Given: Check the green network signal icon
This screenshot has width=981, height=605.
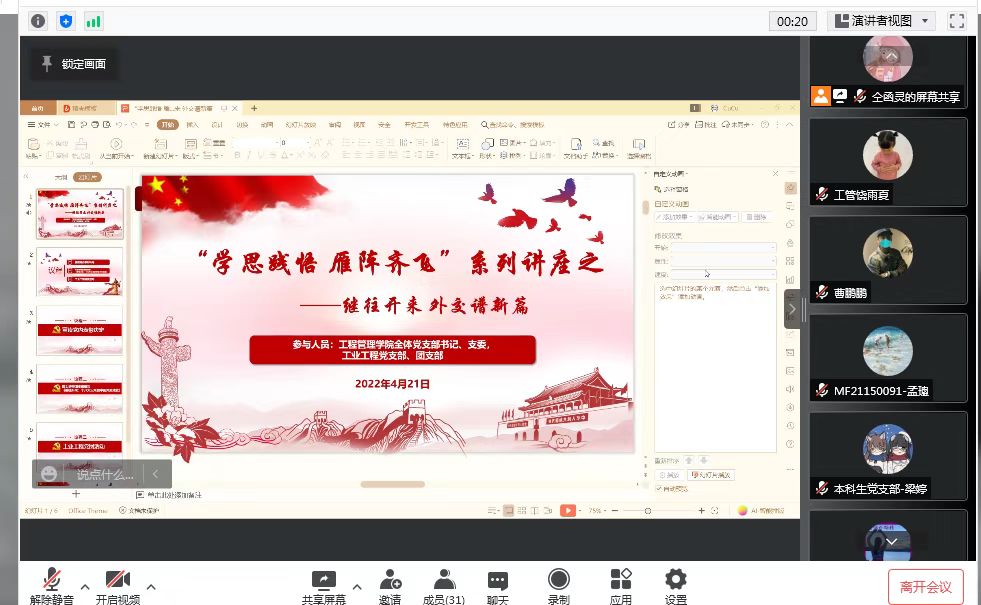Looking at the screenshot, I should tap(94, 21).
